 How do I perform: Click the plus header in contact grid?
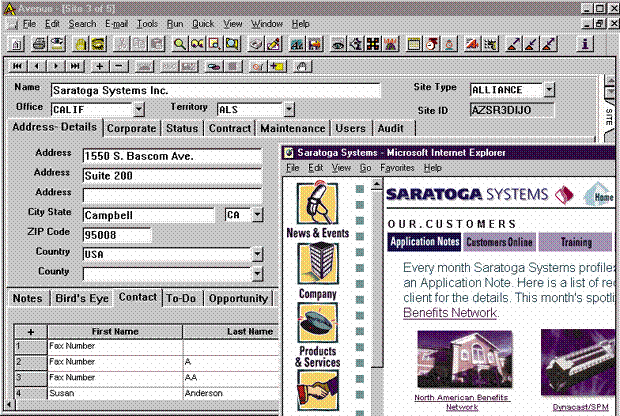(31, 332)
